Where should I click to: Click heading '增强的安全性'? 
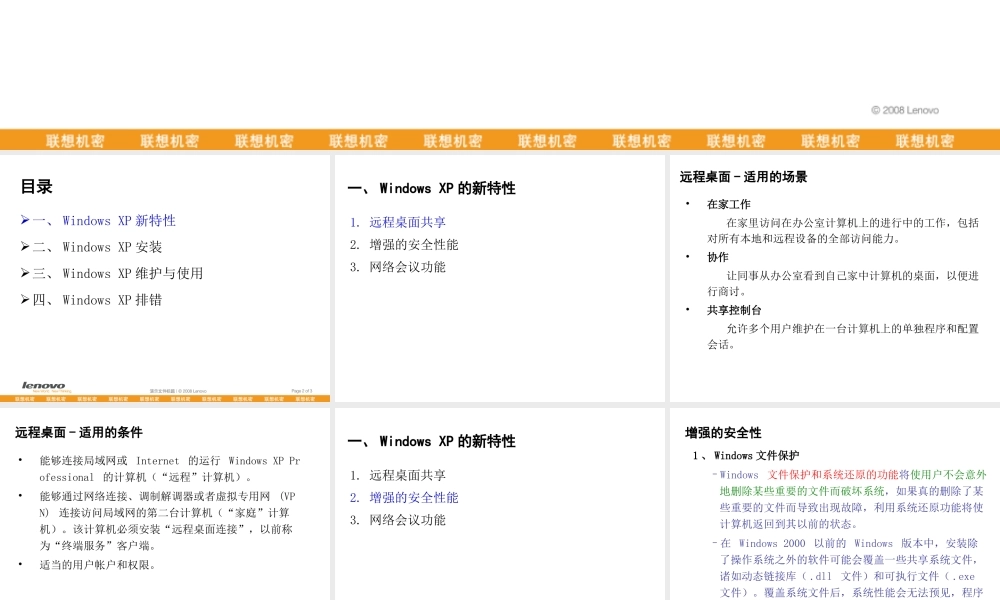coord(723,433)
